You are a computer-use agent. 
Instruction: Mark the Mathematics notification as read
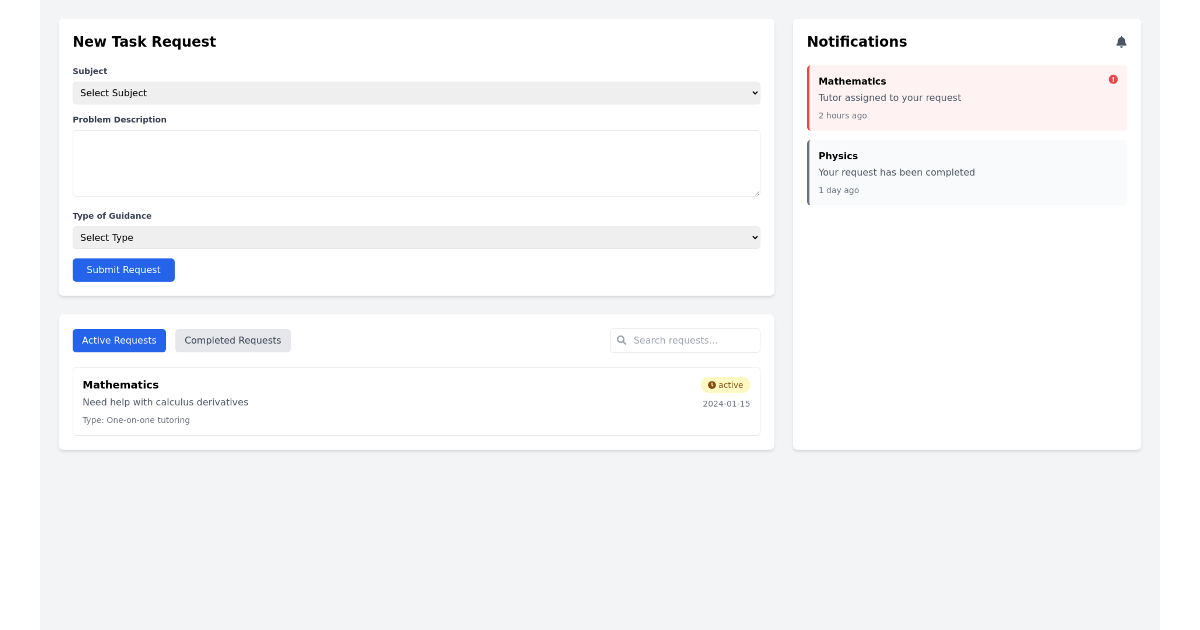click(x=966, y=97)
